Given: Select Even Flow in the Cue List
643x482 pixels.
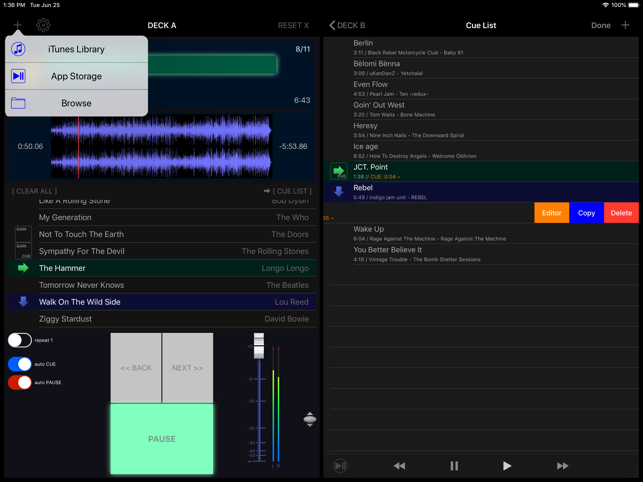Looking at the screenshot, I should (481, 89).
